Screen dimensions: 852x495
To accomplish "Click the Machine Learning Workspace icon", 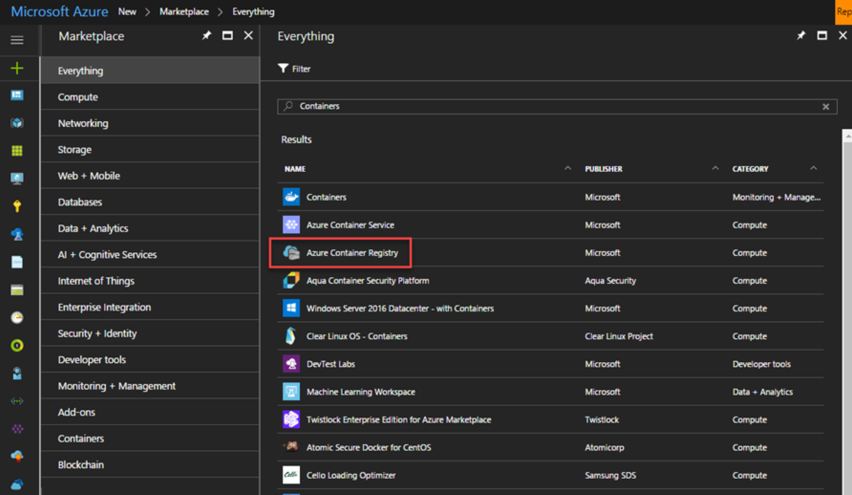I will [291, 391].
